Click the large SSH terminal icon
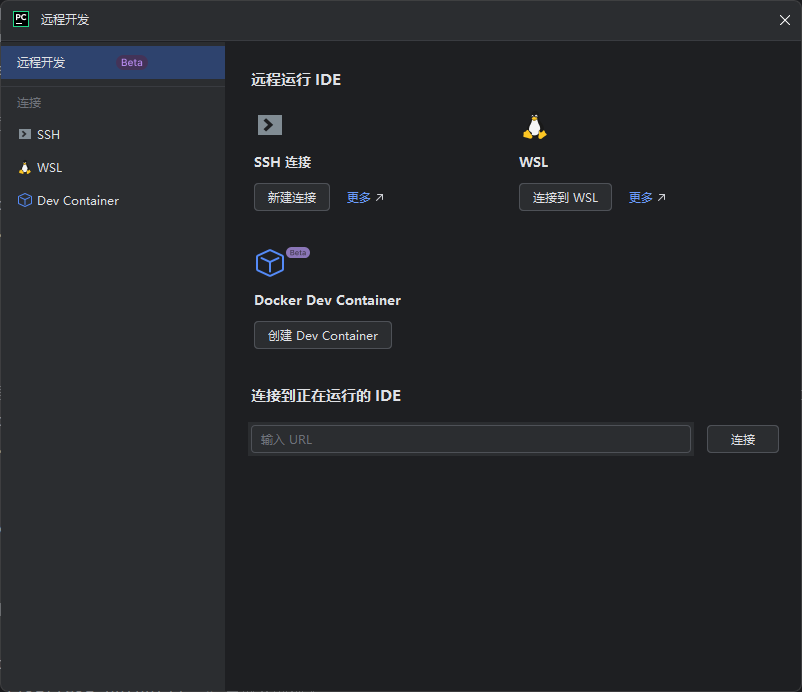The width and height of the screenshot is (802, 692). pos(270,125)
